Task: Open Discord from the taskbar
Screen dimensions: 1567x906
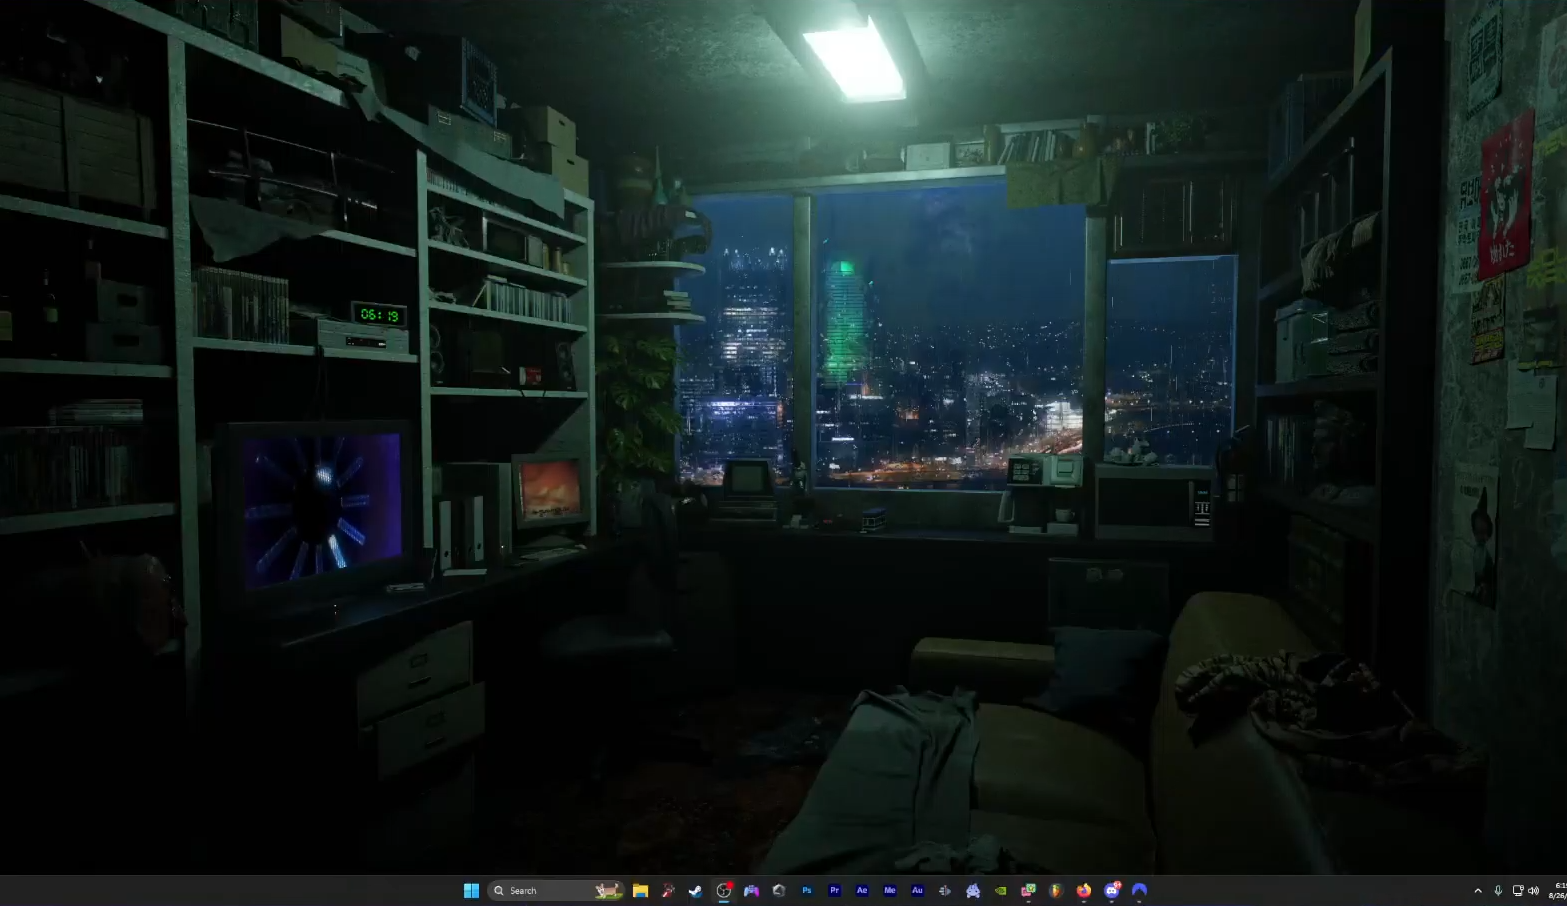Action: [1112, 890]
